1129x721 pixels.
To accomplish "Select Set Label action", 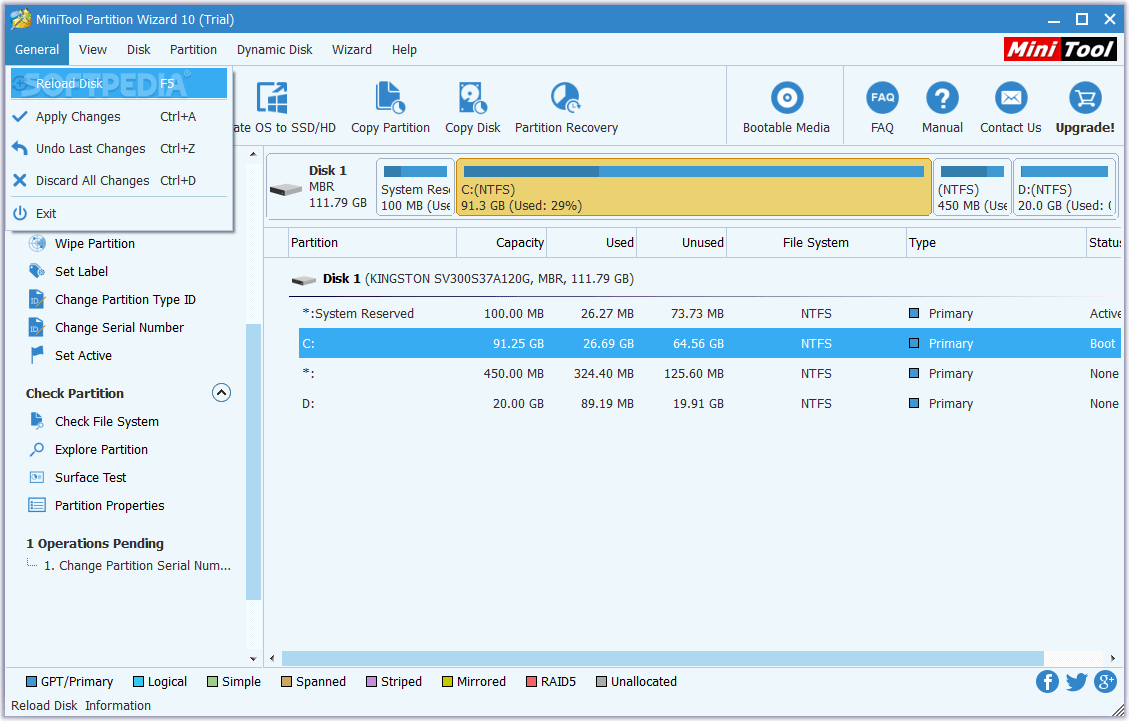I will pyautogui.click(x=81, y=272).
